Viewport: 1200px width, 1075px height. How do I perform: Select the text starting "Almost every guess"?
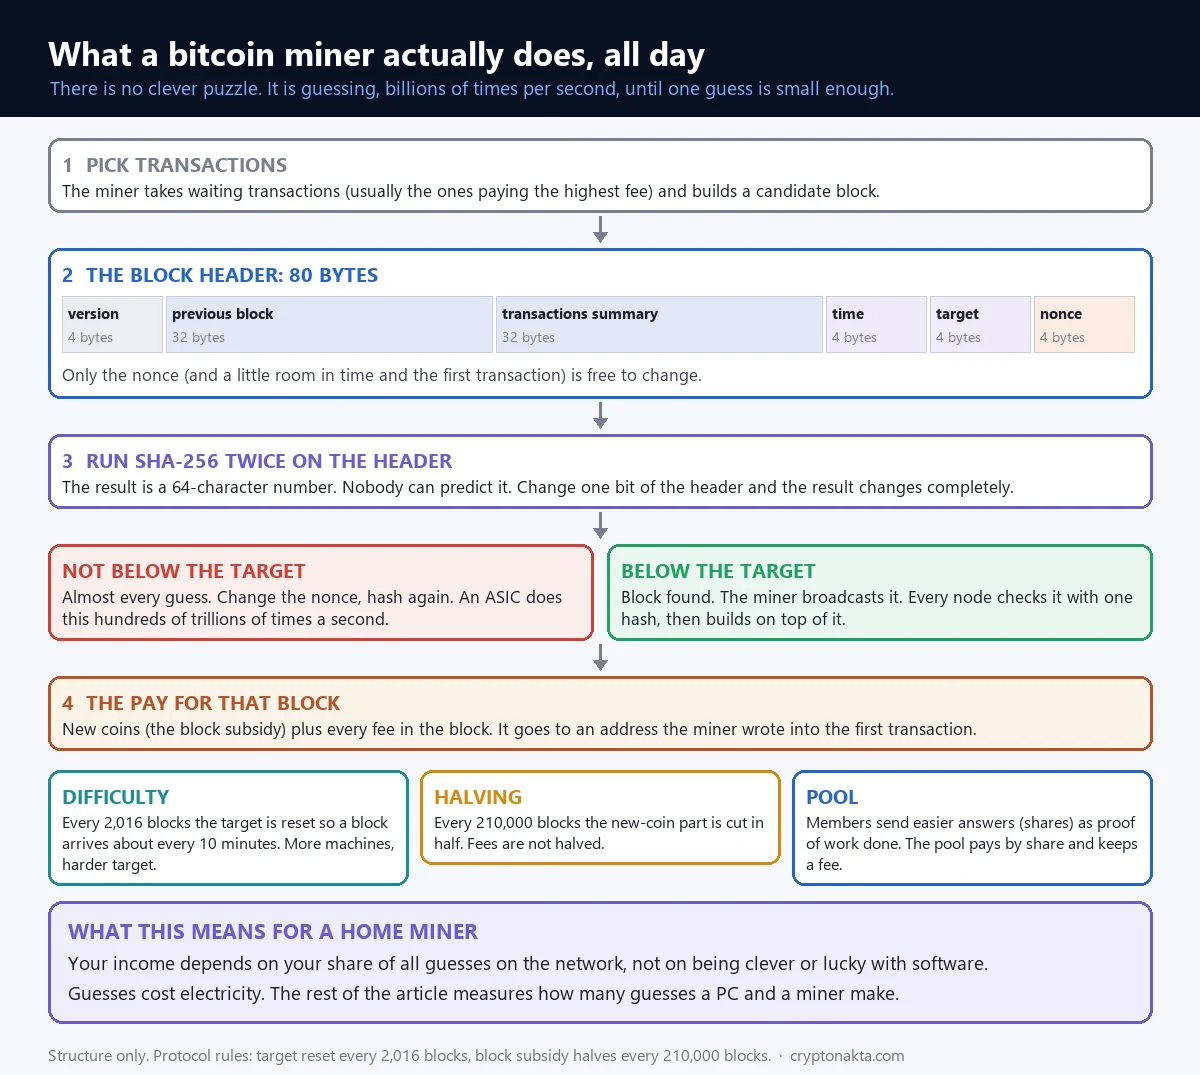point(312,608)
